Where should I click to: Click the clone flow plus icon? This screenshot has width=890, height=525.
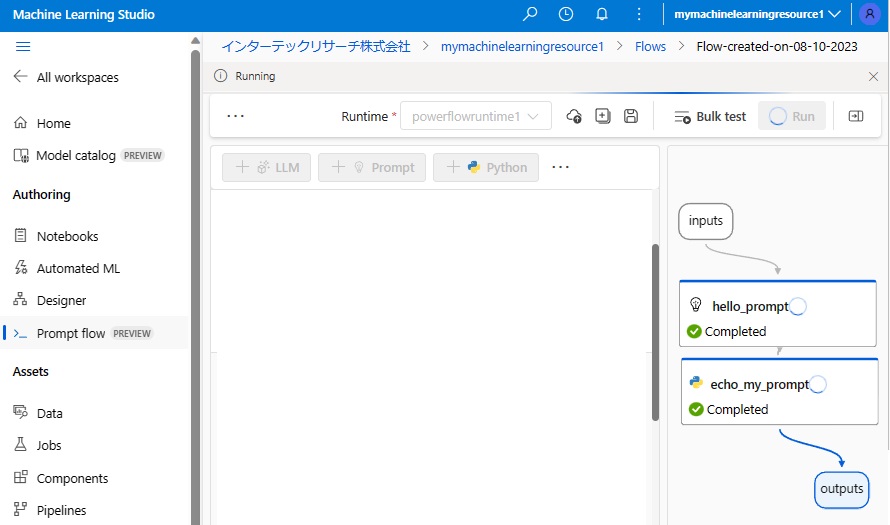pos(602,116)
